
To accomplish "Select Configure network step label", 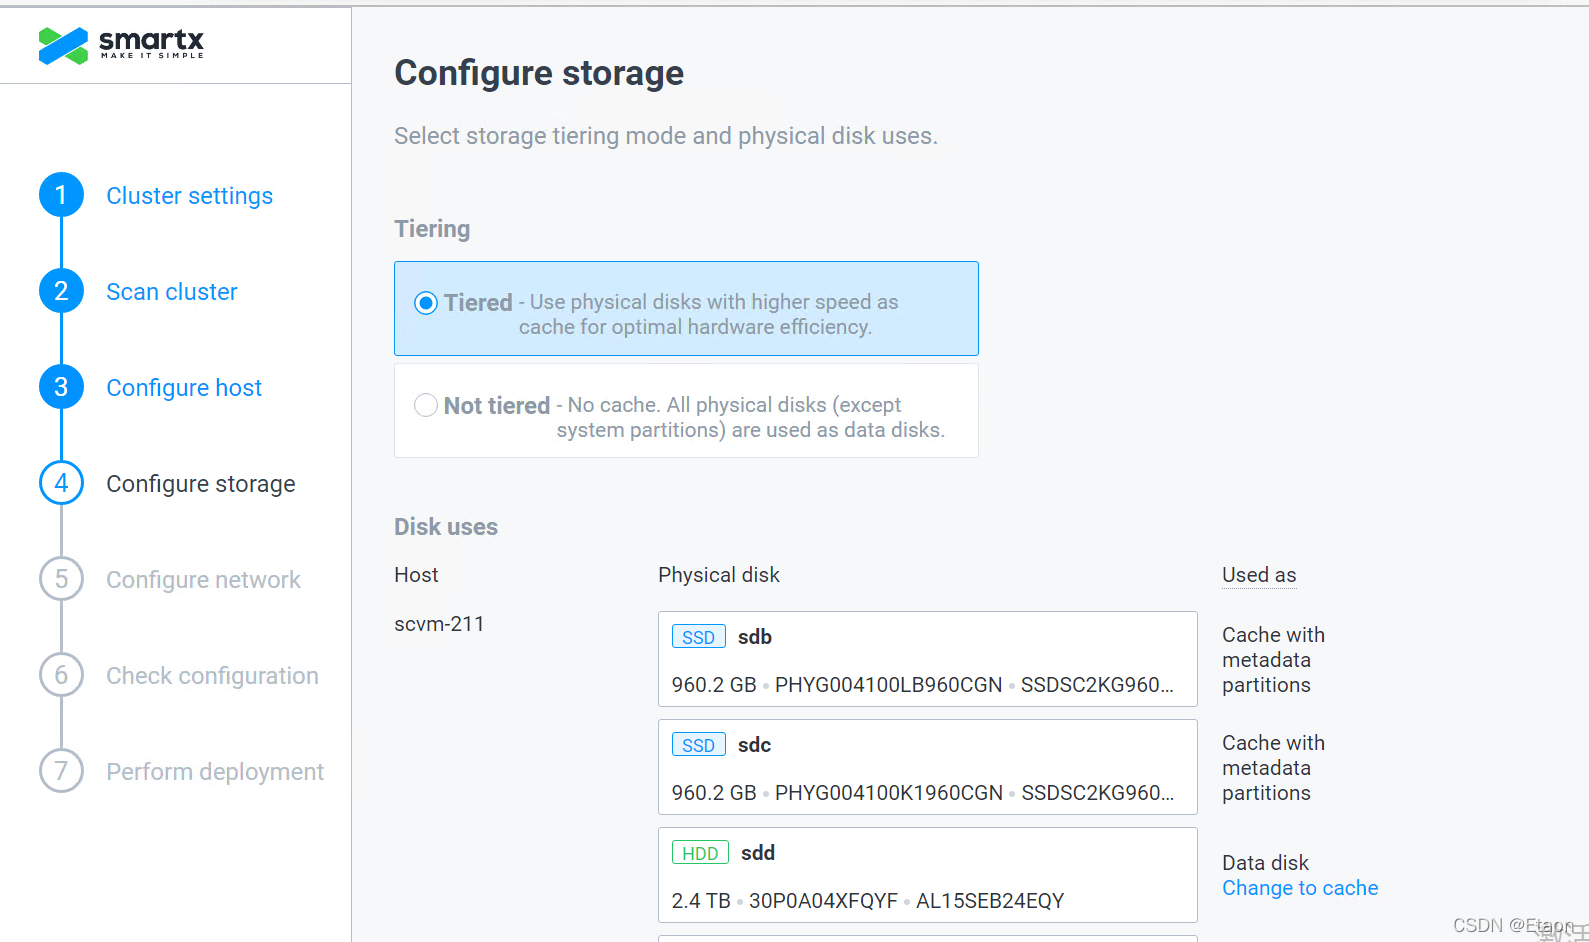I will pyautogui.click(x=203, y=580).
